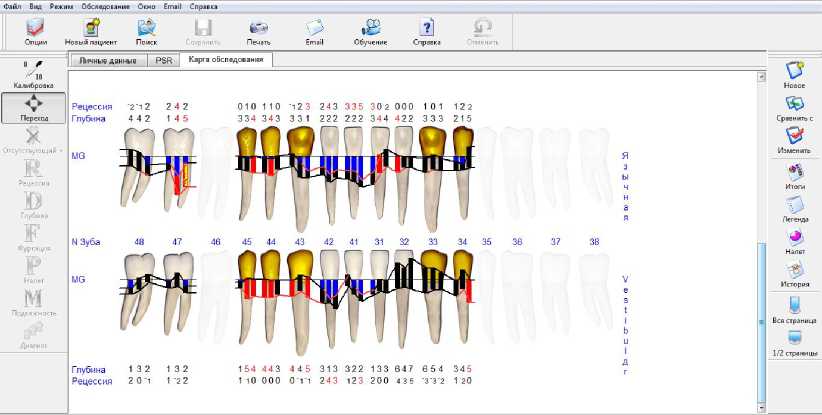Open the Email menu

tap(172, 7)
